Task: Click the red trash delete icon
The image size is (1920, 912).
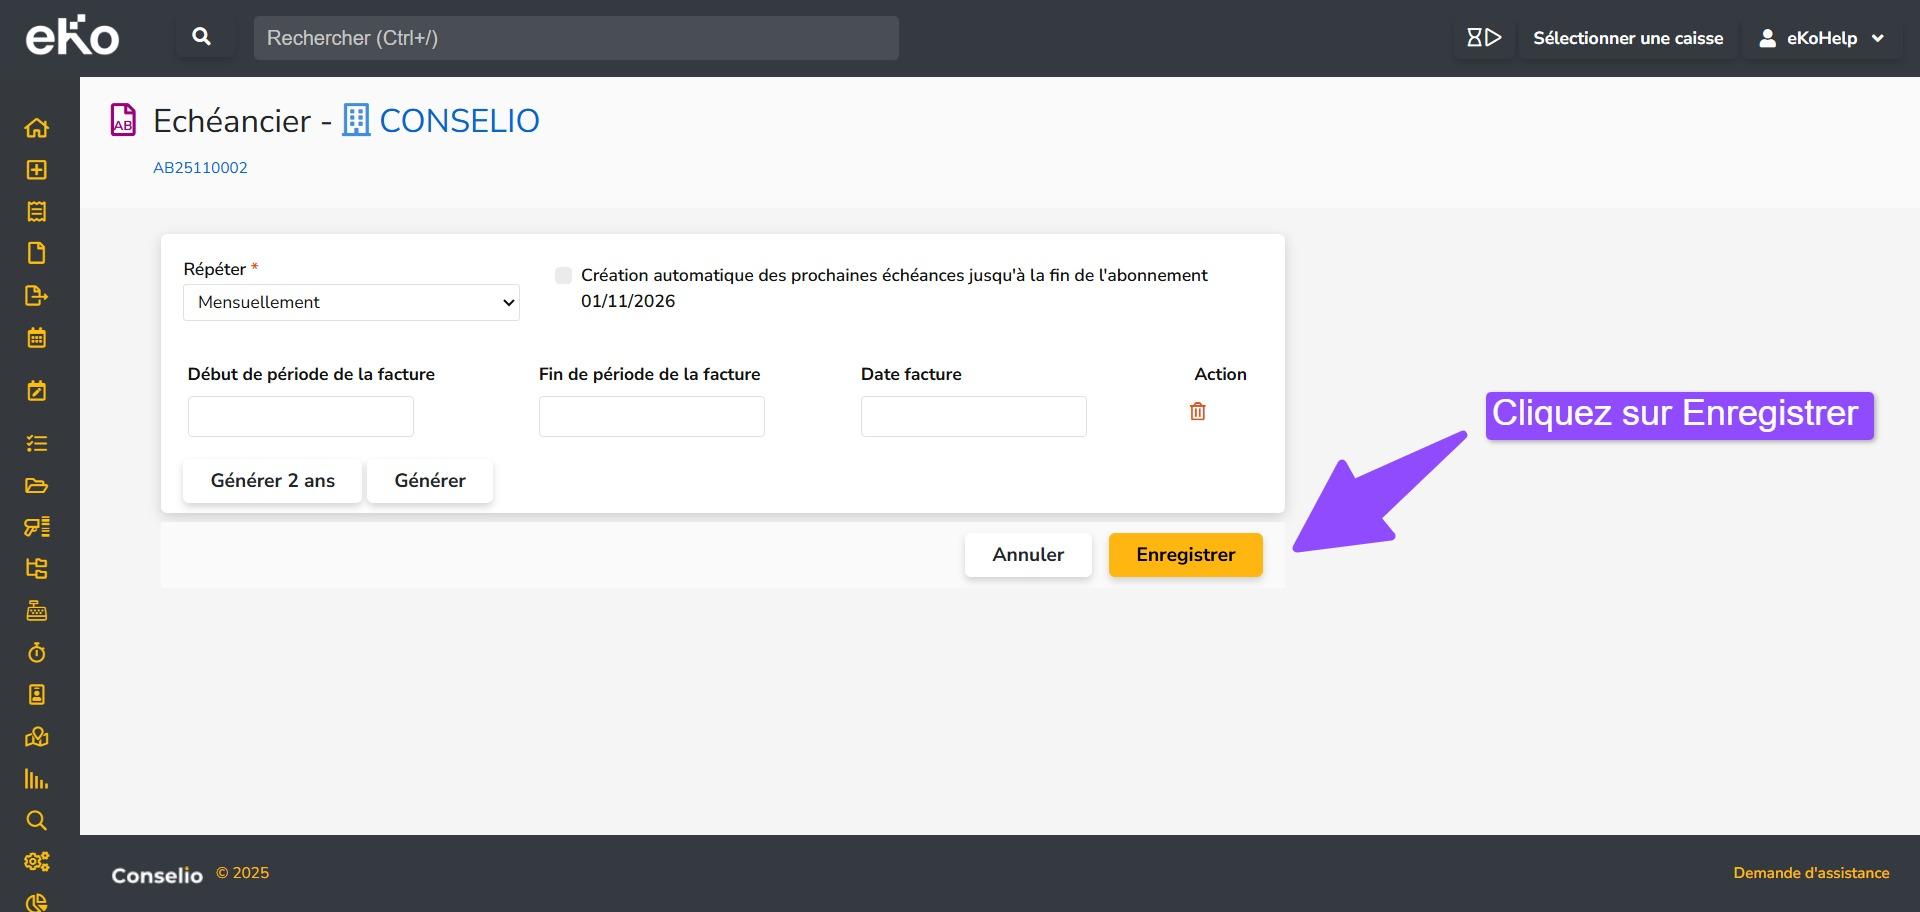Action: pyautogui.click(x=1197, y=412)
